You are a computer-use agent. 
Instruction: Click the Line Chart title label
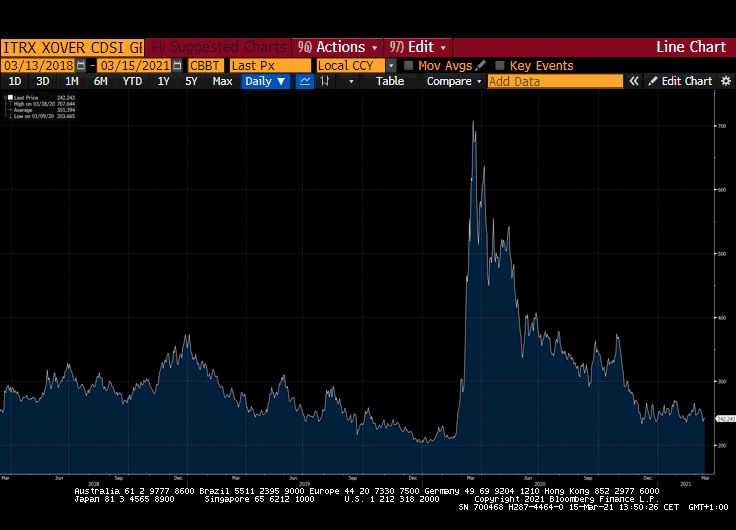tap(690, 47)
